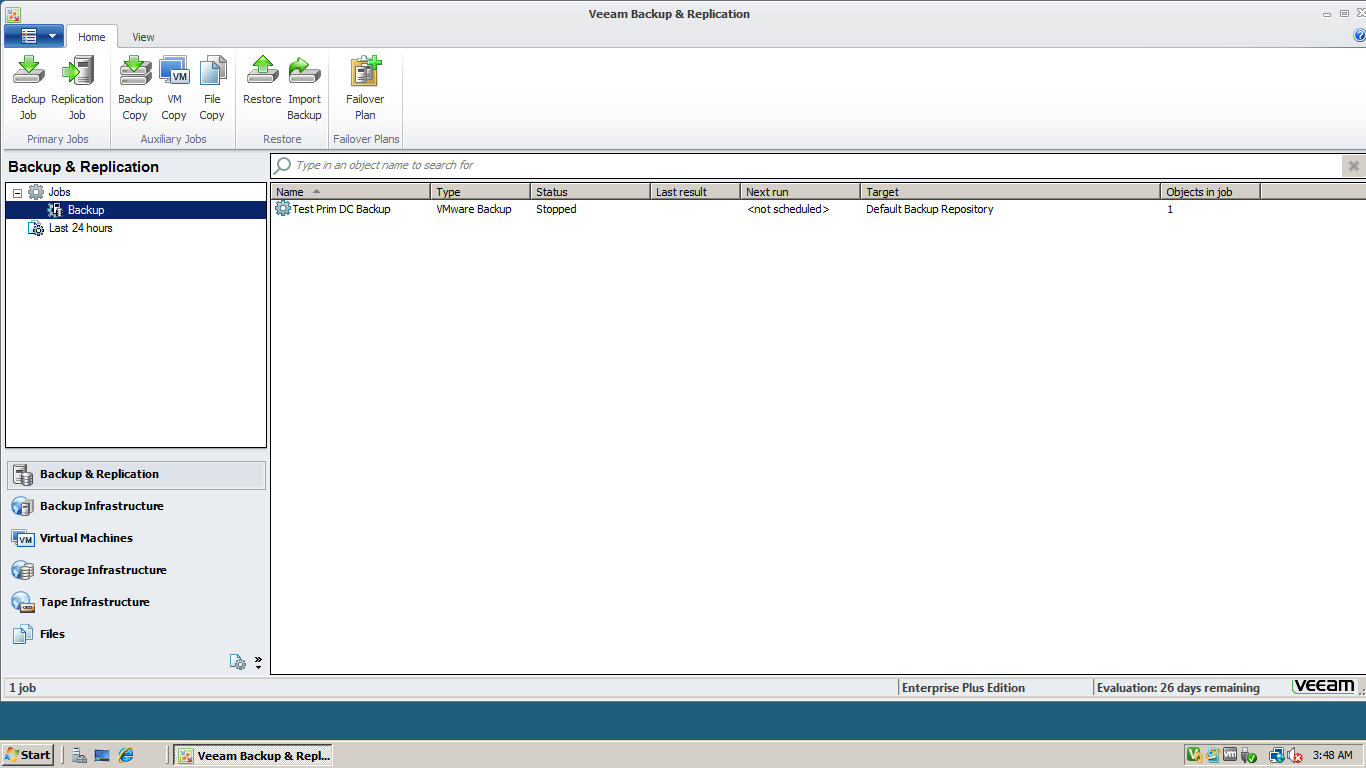This screenshot has height=768, width=1366.
Task: Click the gear icon of Test Prim DC Backup
Action: pos(283,209)
